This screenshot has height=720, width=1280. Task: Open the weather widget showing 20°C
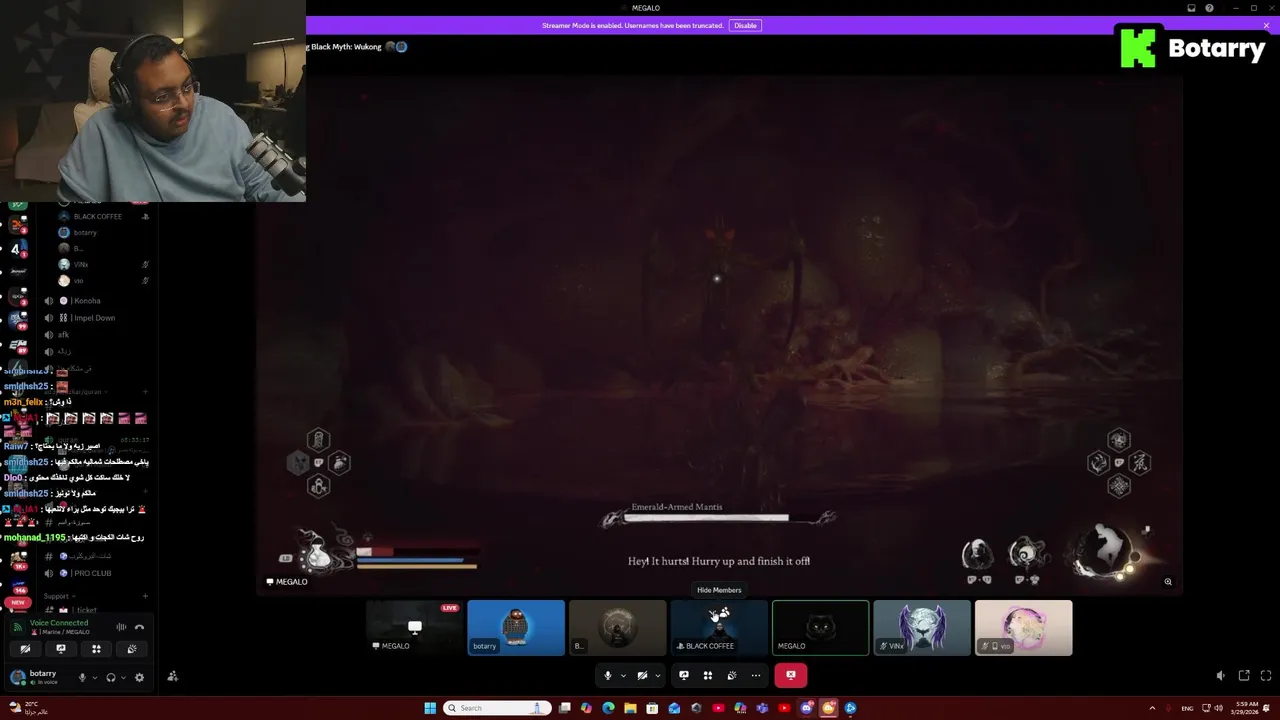28,708
